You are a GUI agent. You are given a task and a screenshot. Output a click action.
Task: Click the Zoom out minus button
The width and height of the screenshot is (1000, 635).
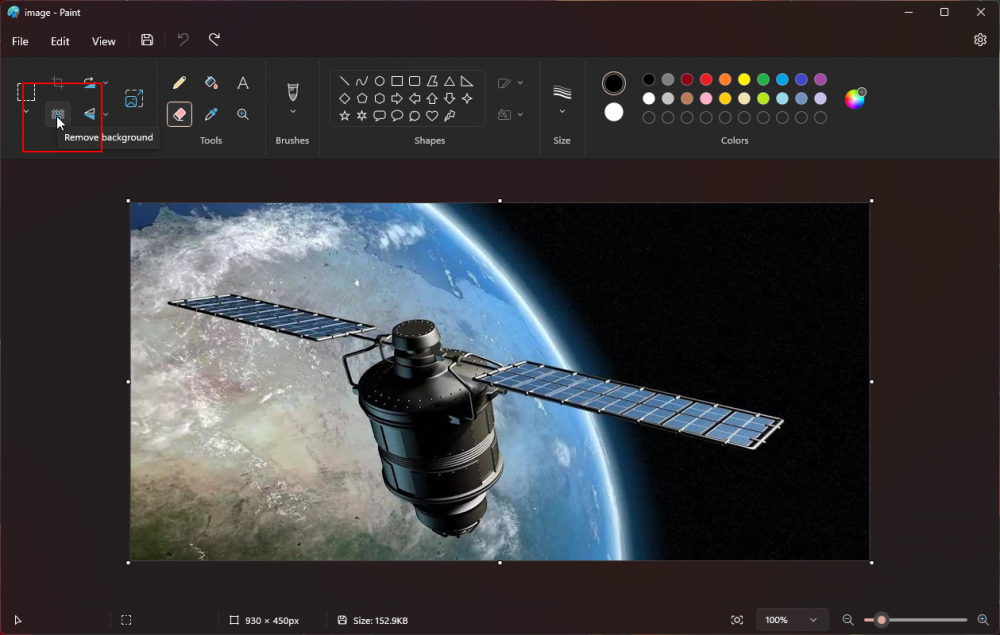(848, 620)
